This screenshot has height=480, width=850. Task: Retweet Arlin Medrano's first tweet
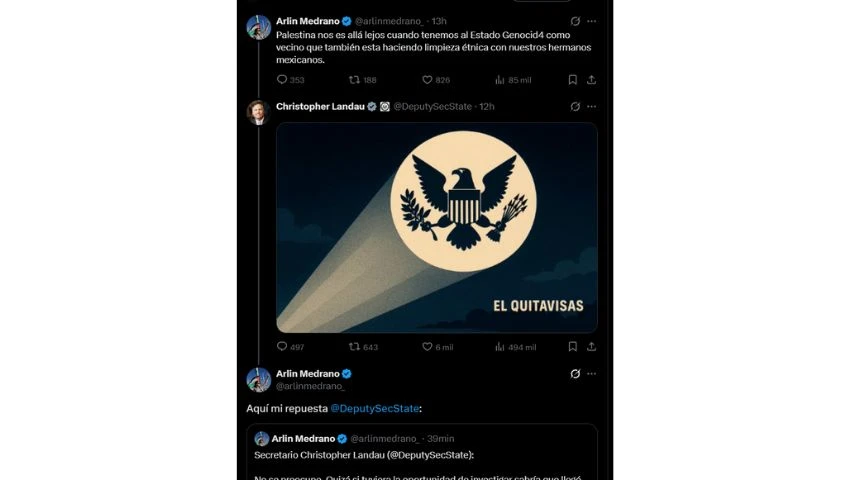(x=354, y=80)
